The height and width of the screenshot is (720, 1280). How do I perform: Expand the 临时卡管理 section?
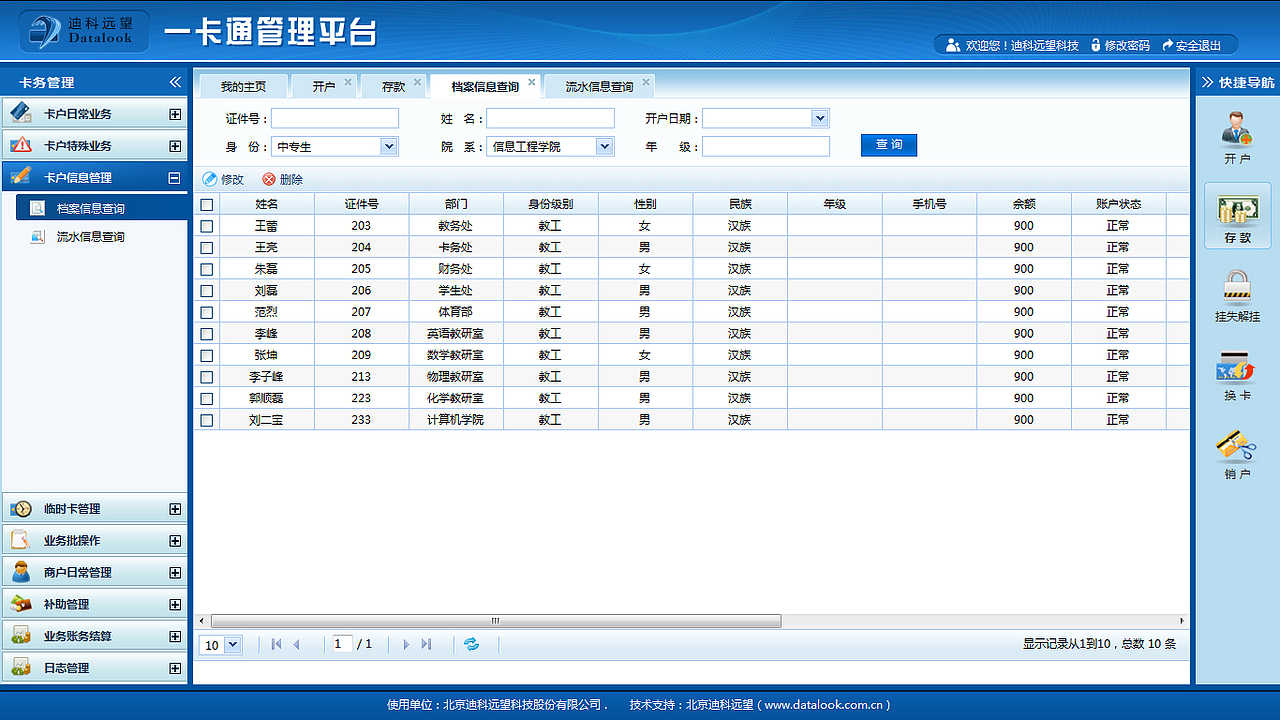tap(175, 509)
